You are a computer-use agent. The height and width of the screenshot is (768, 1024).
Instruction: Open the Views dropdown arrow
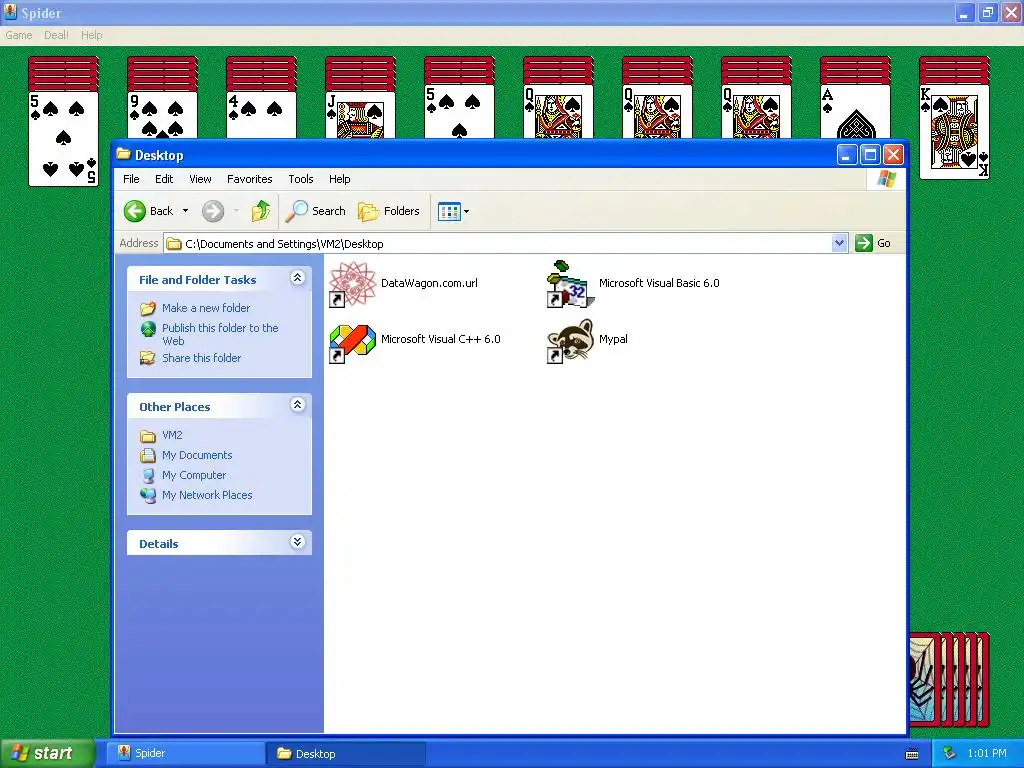point(466,212)
